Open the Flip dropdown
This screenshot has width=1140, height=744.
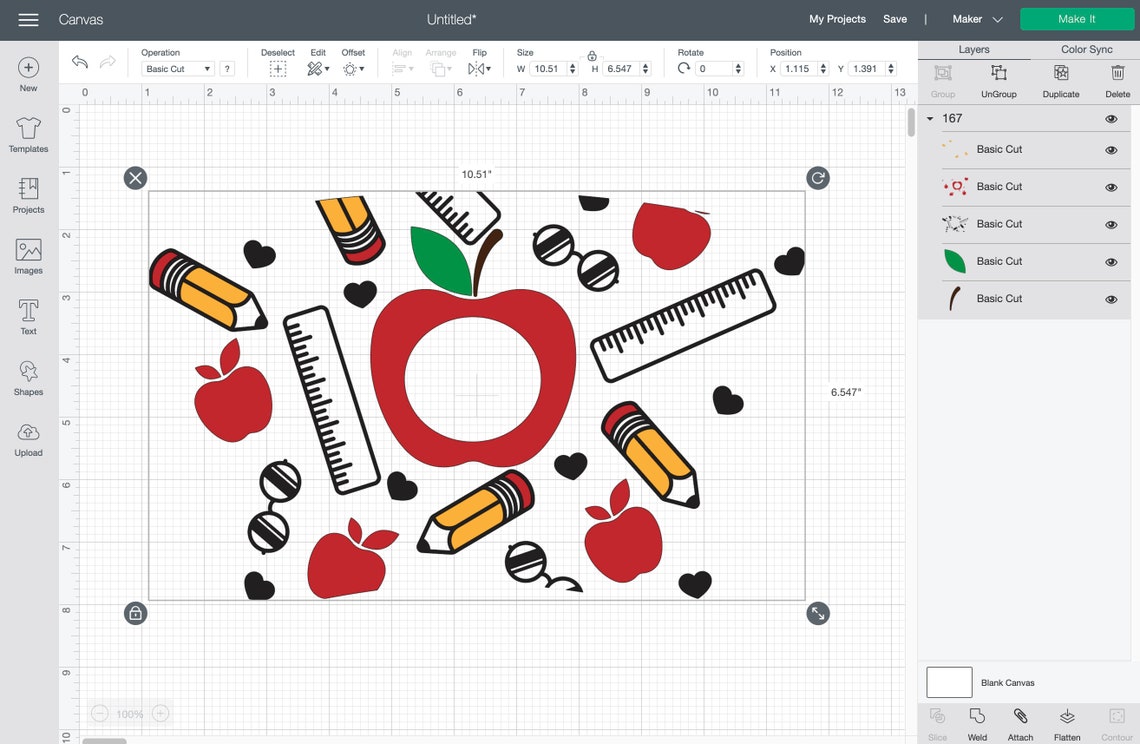coord(479,69)
